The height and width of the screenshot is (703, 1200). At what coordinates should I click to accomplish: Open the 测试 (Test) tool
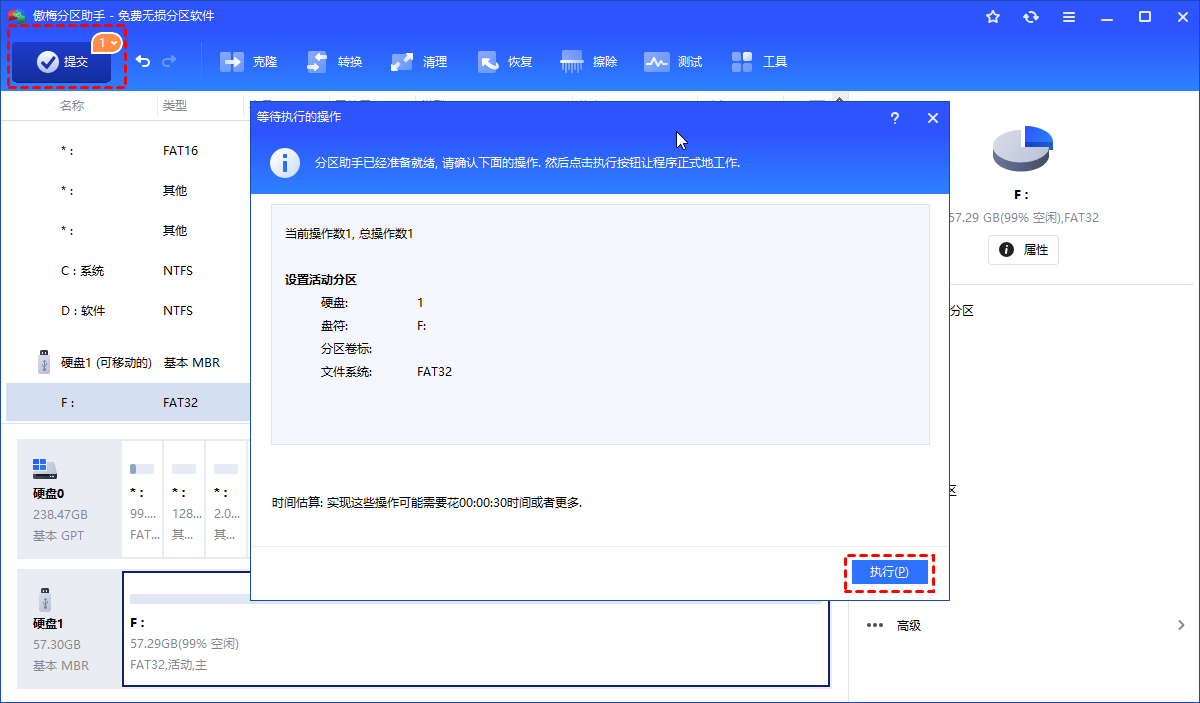[674, 62]
